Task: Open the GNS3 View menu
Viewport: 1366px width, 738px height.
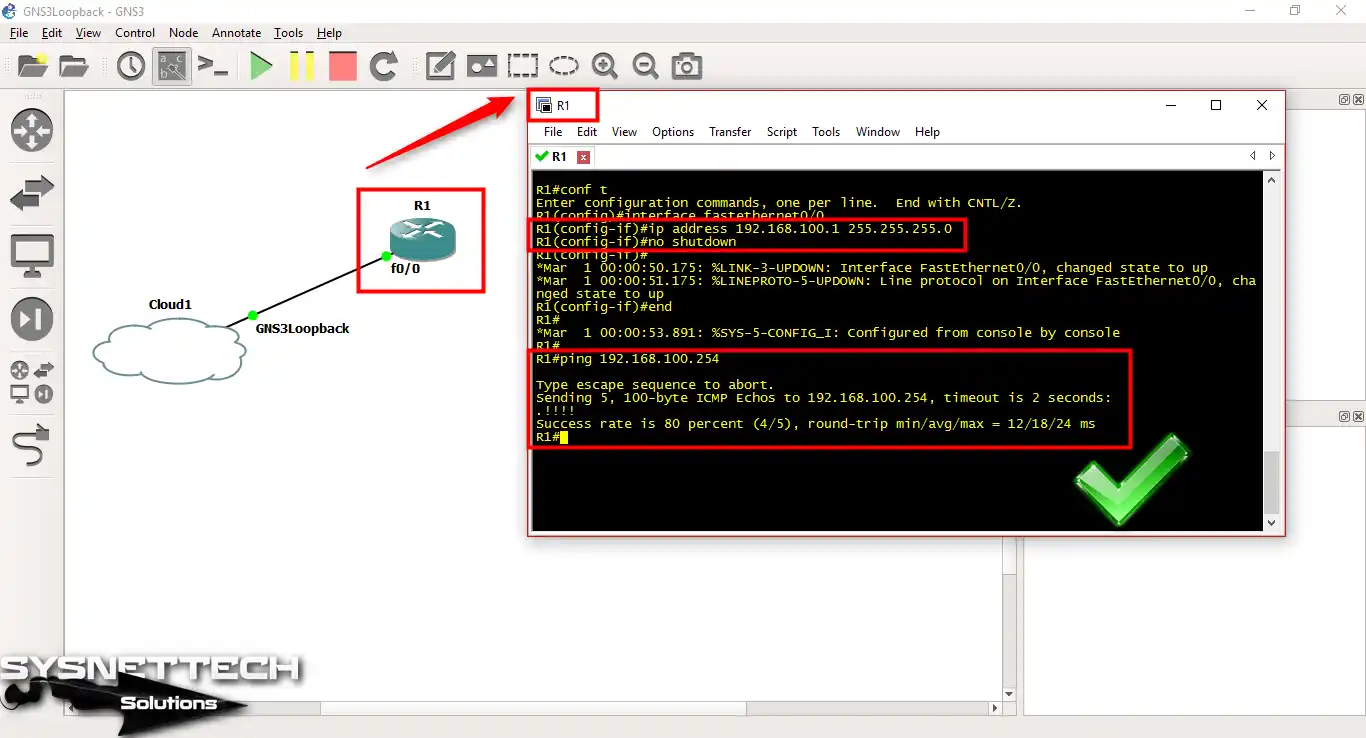Action: click(88, 33)
